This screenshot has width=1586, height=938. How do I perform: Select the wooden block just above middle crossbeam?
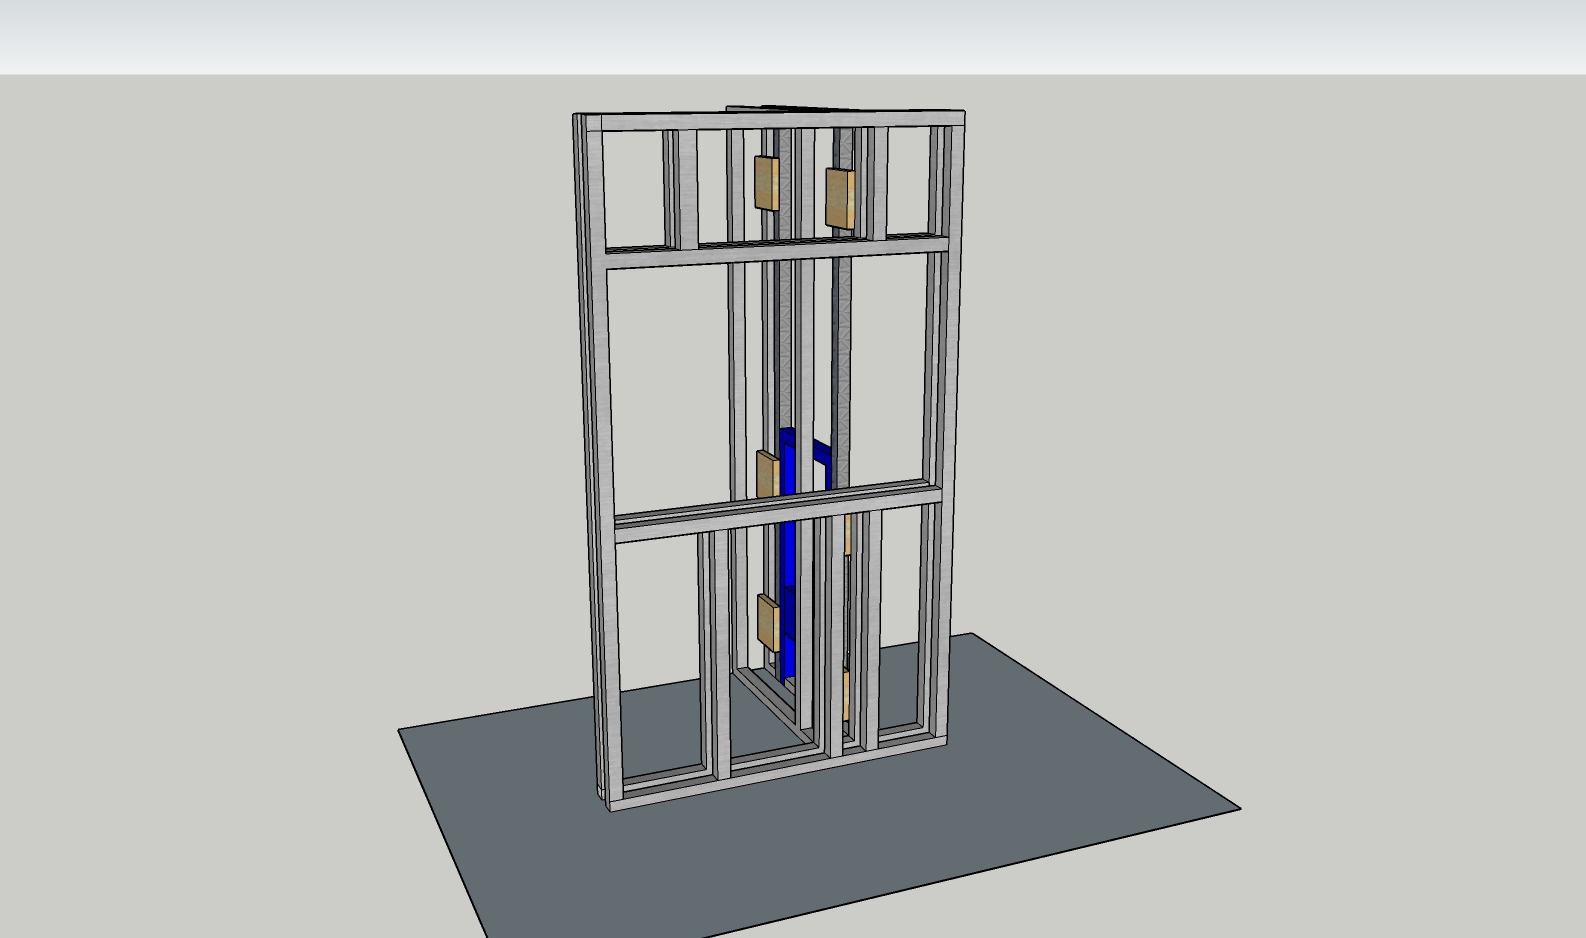tap(767, 474)
